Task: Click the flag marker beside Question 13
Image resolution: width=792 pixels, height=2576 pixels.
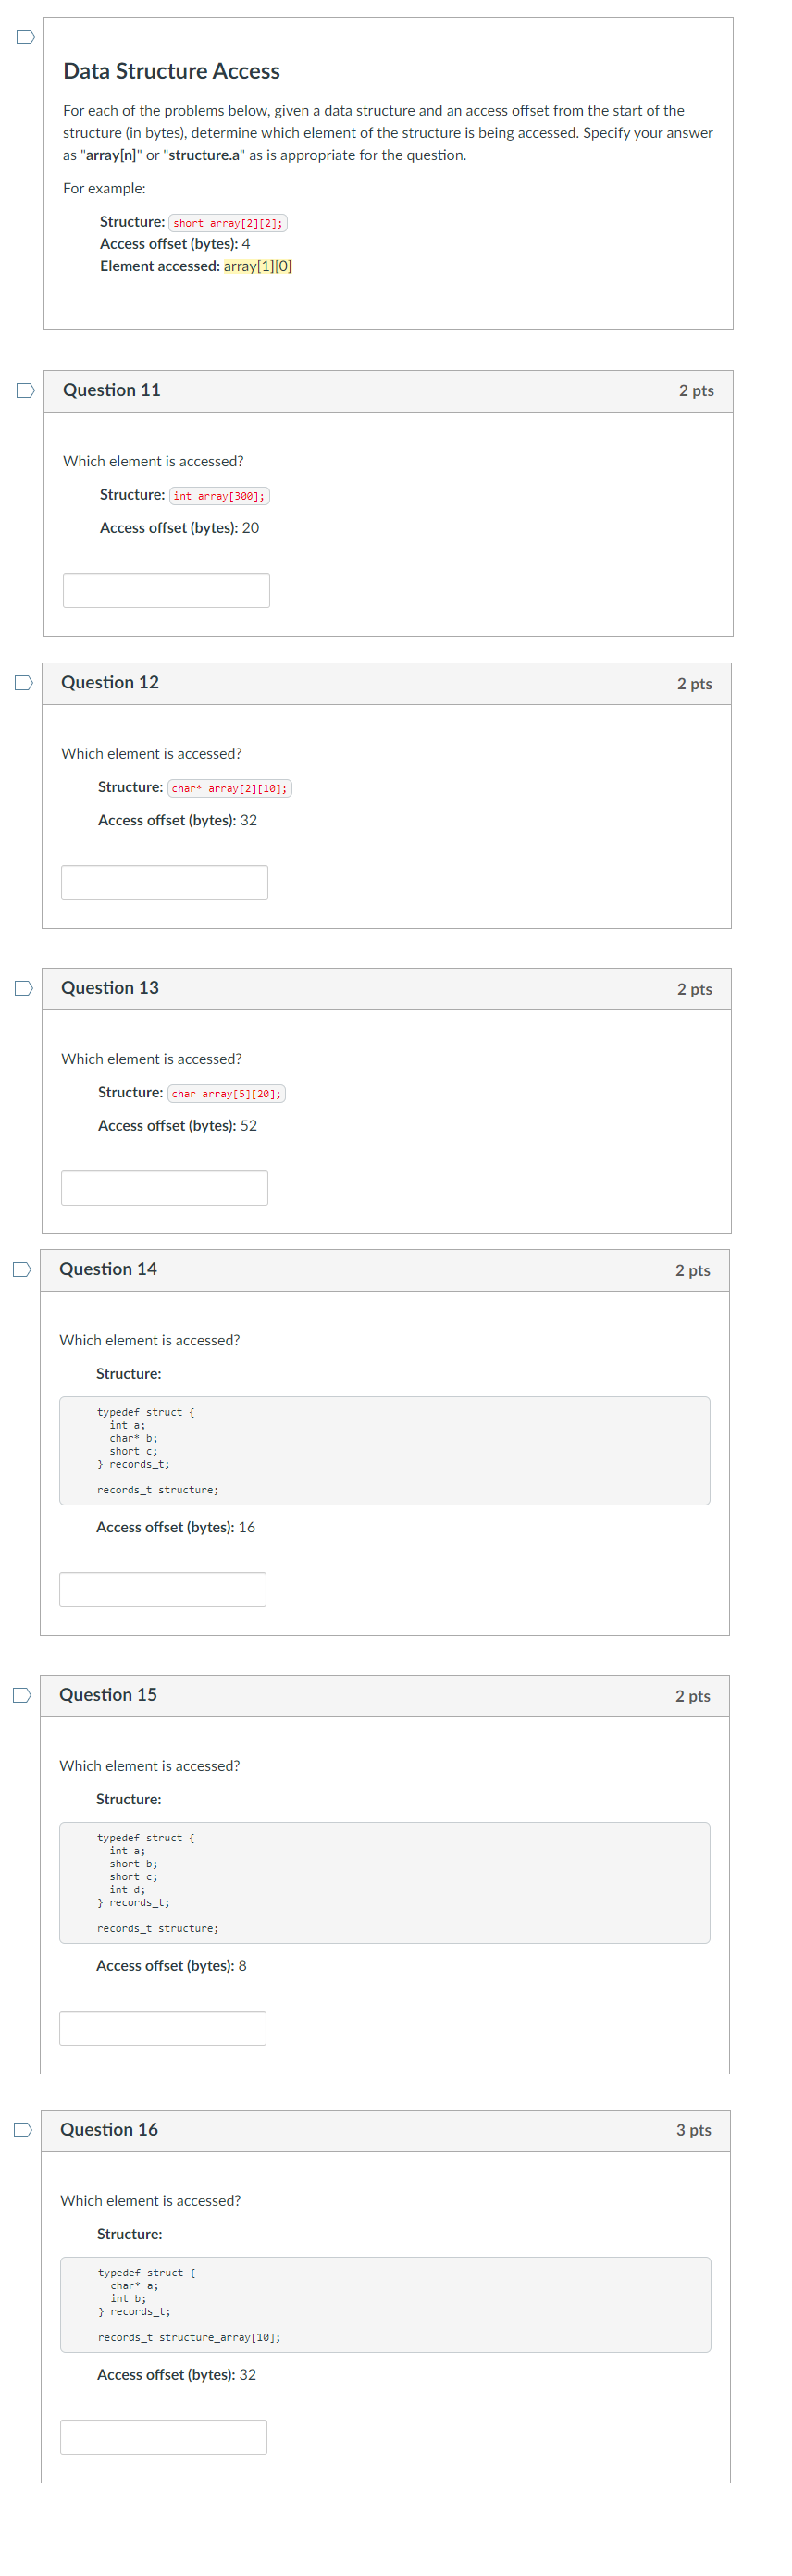Action: point(22,986)
